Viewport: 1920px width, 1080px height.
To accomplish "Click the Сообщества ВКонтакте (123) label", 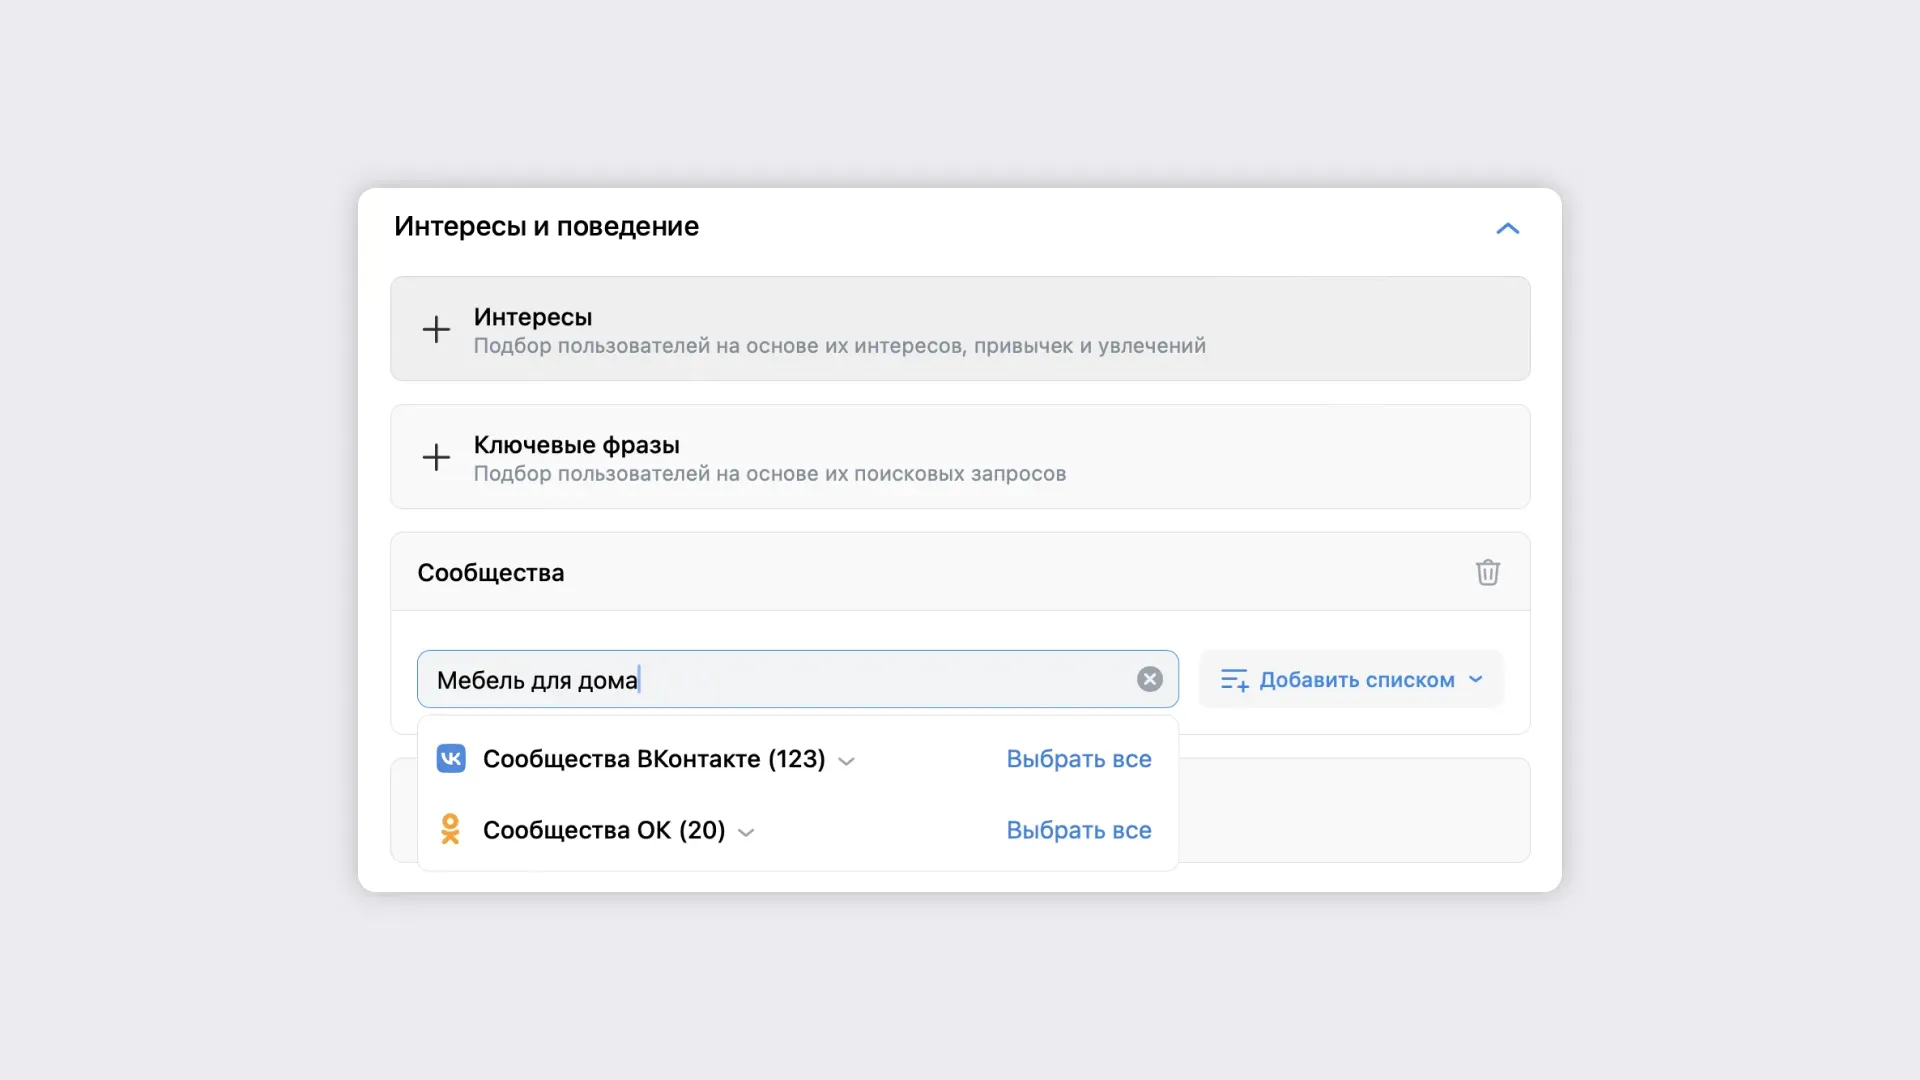I will point(654,759).
